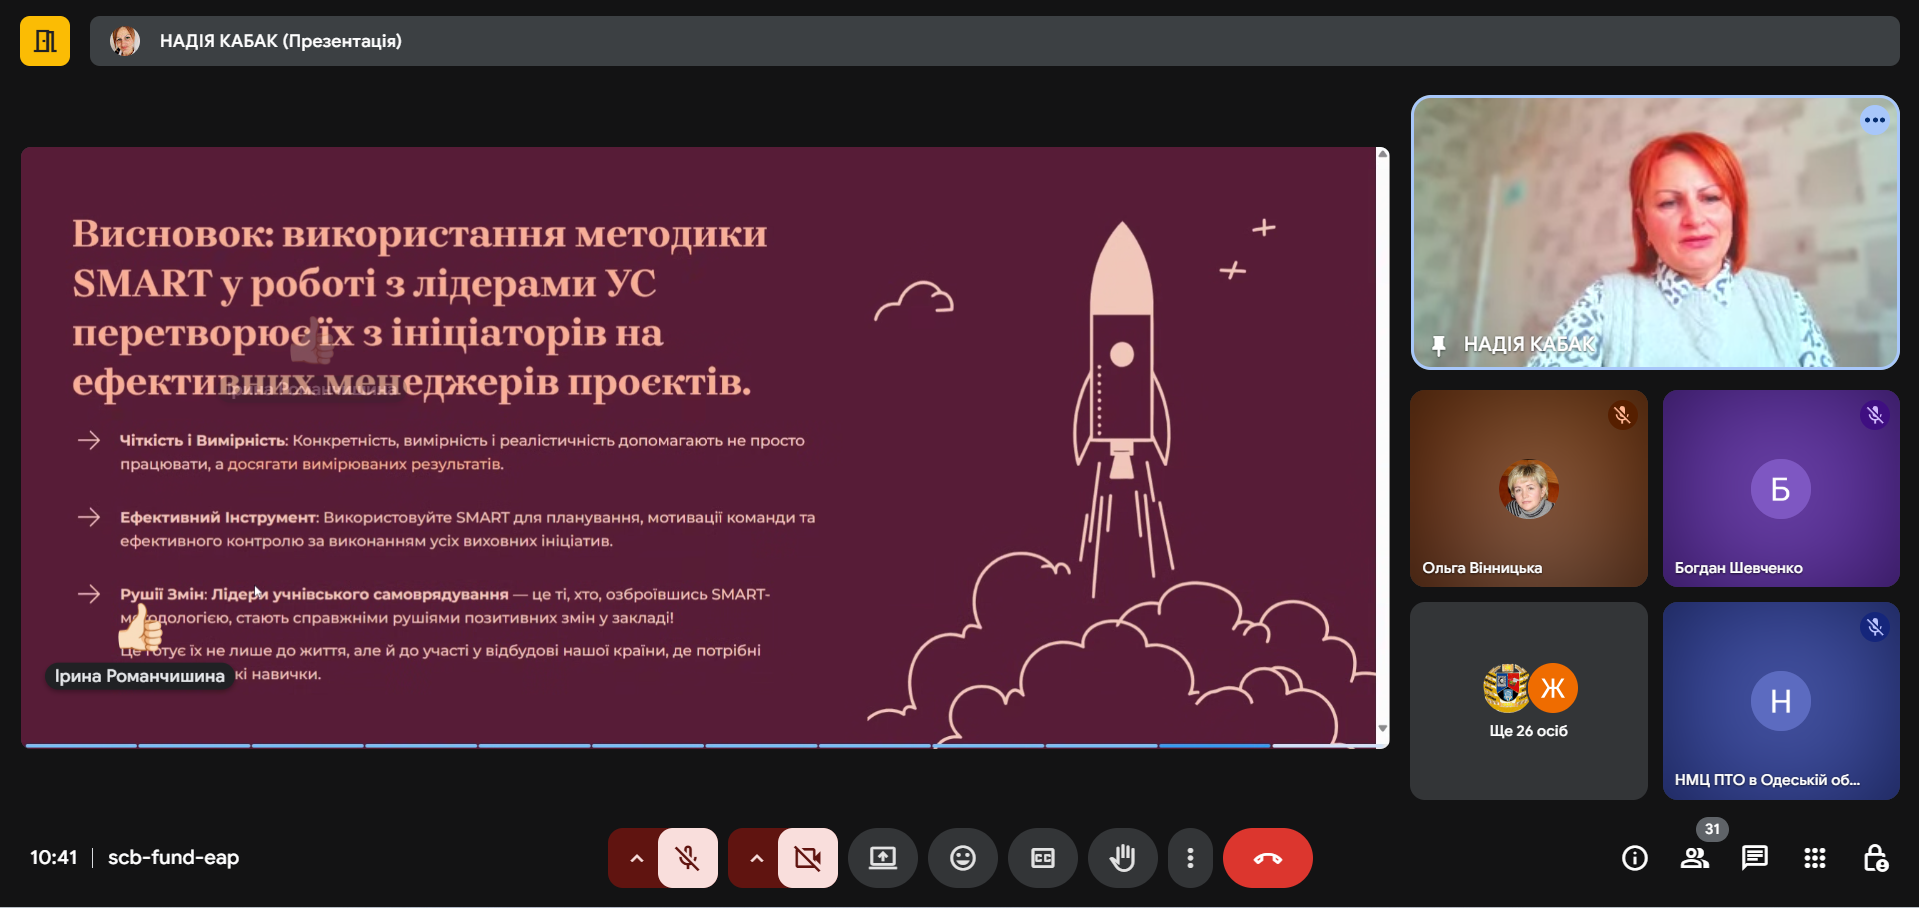Open the emoji reactions picker
The height and width of the screenshot is (908, 1919).
pyautogui.click(x=963, y=858)
